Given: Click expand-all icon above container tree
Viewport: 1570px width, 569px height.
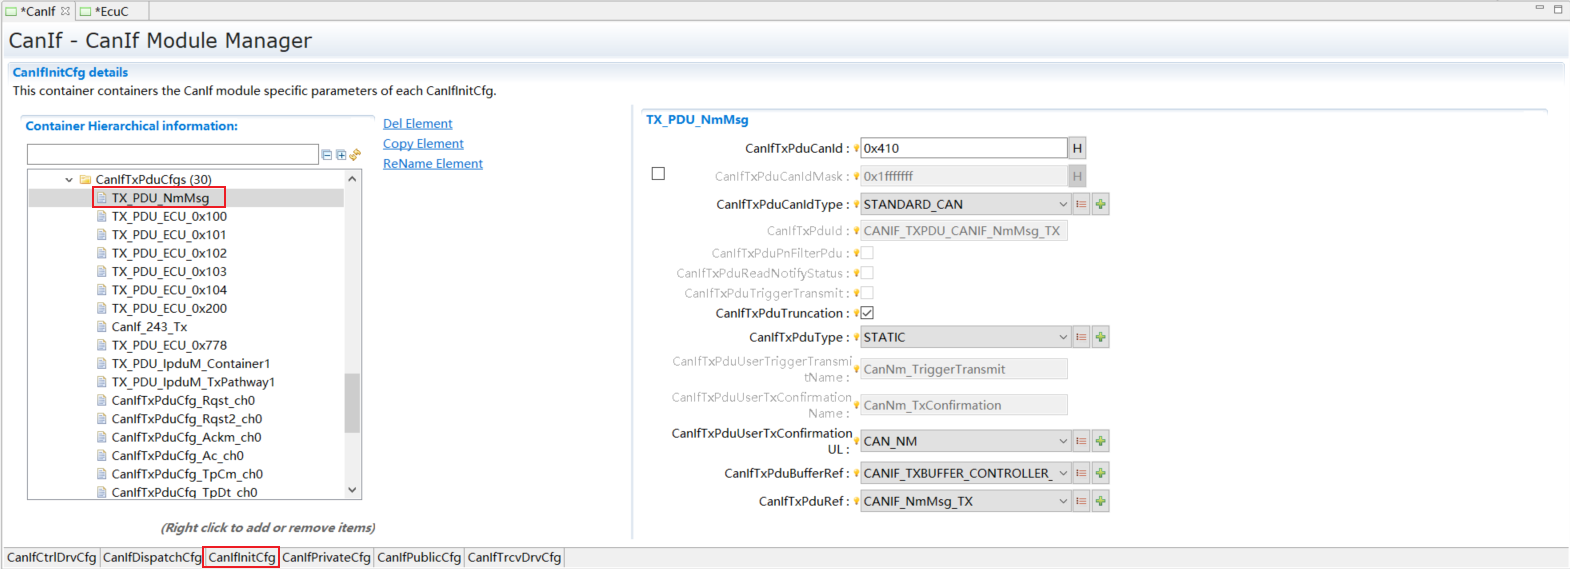Looking at the screenshot, I should (341, 155).
